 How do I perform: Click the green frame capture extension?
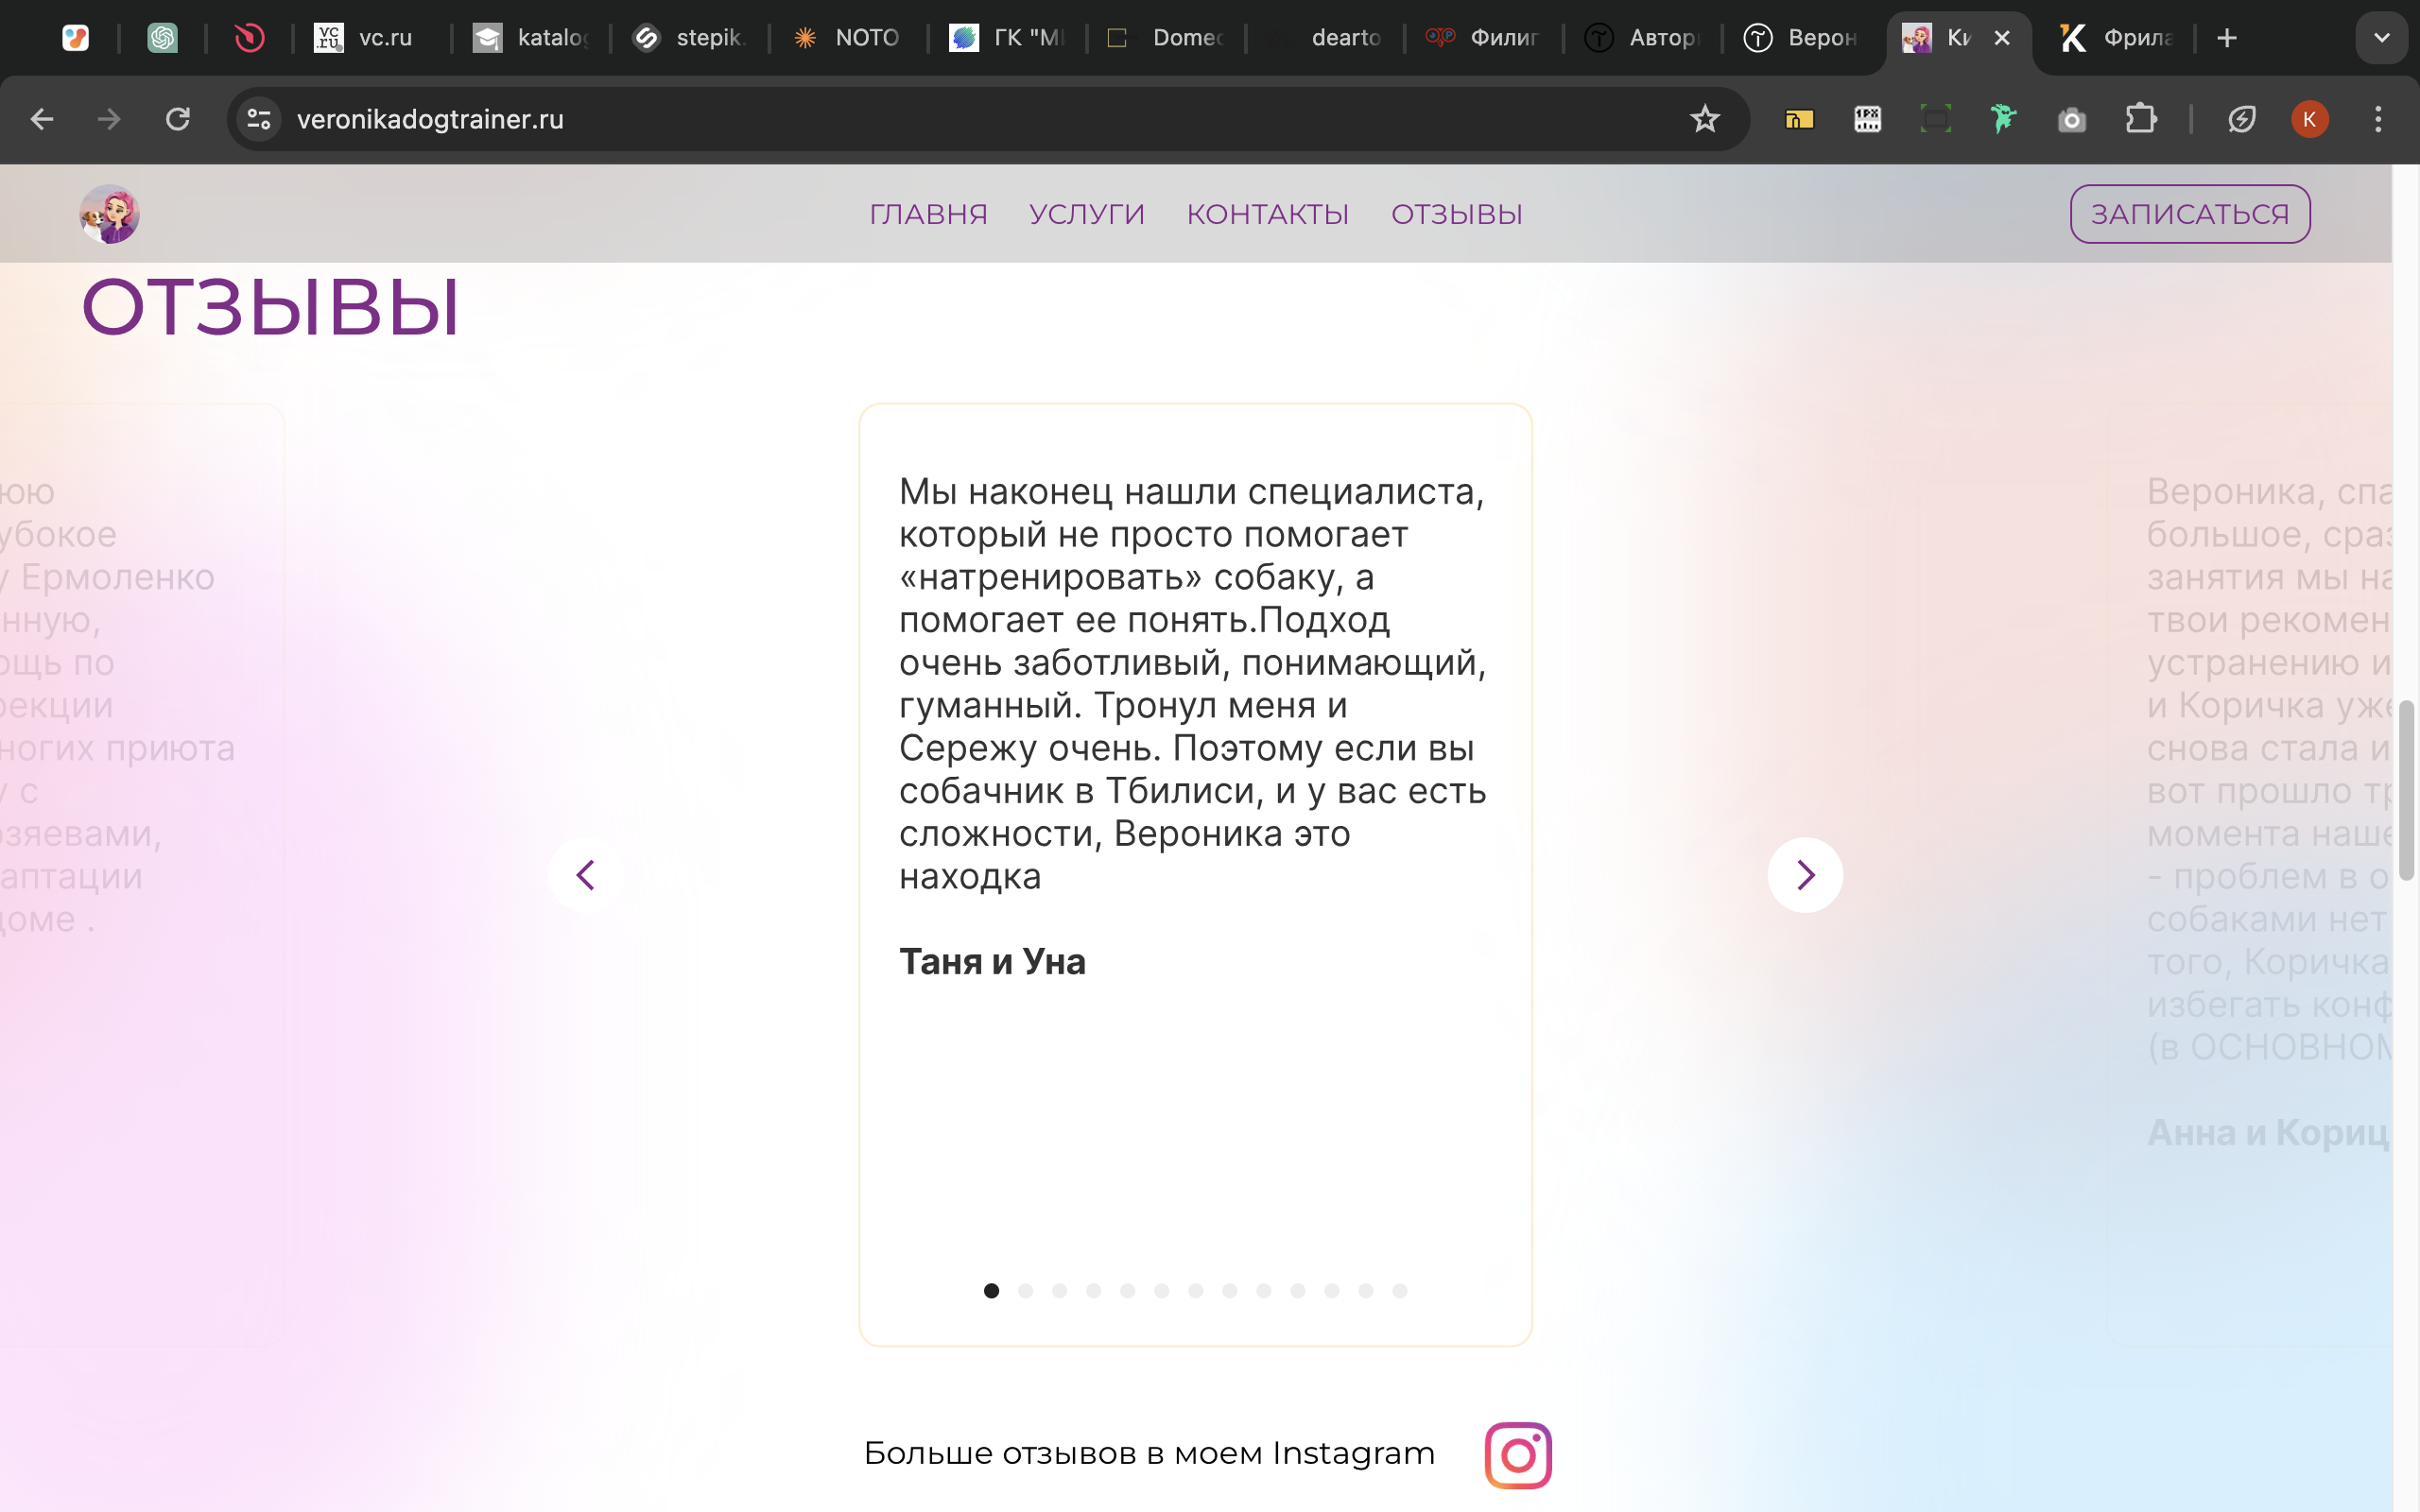pyautogui.click(x=1935, y=120)
